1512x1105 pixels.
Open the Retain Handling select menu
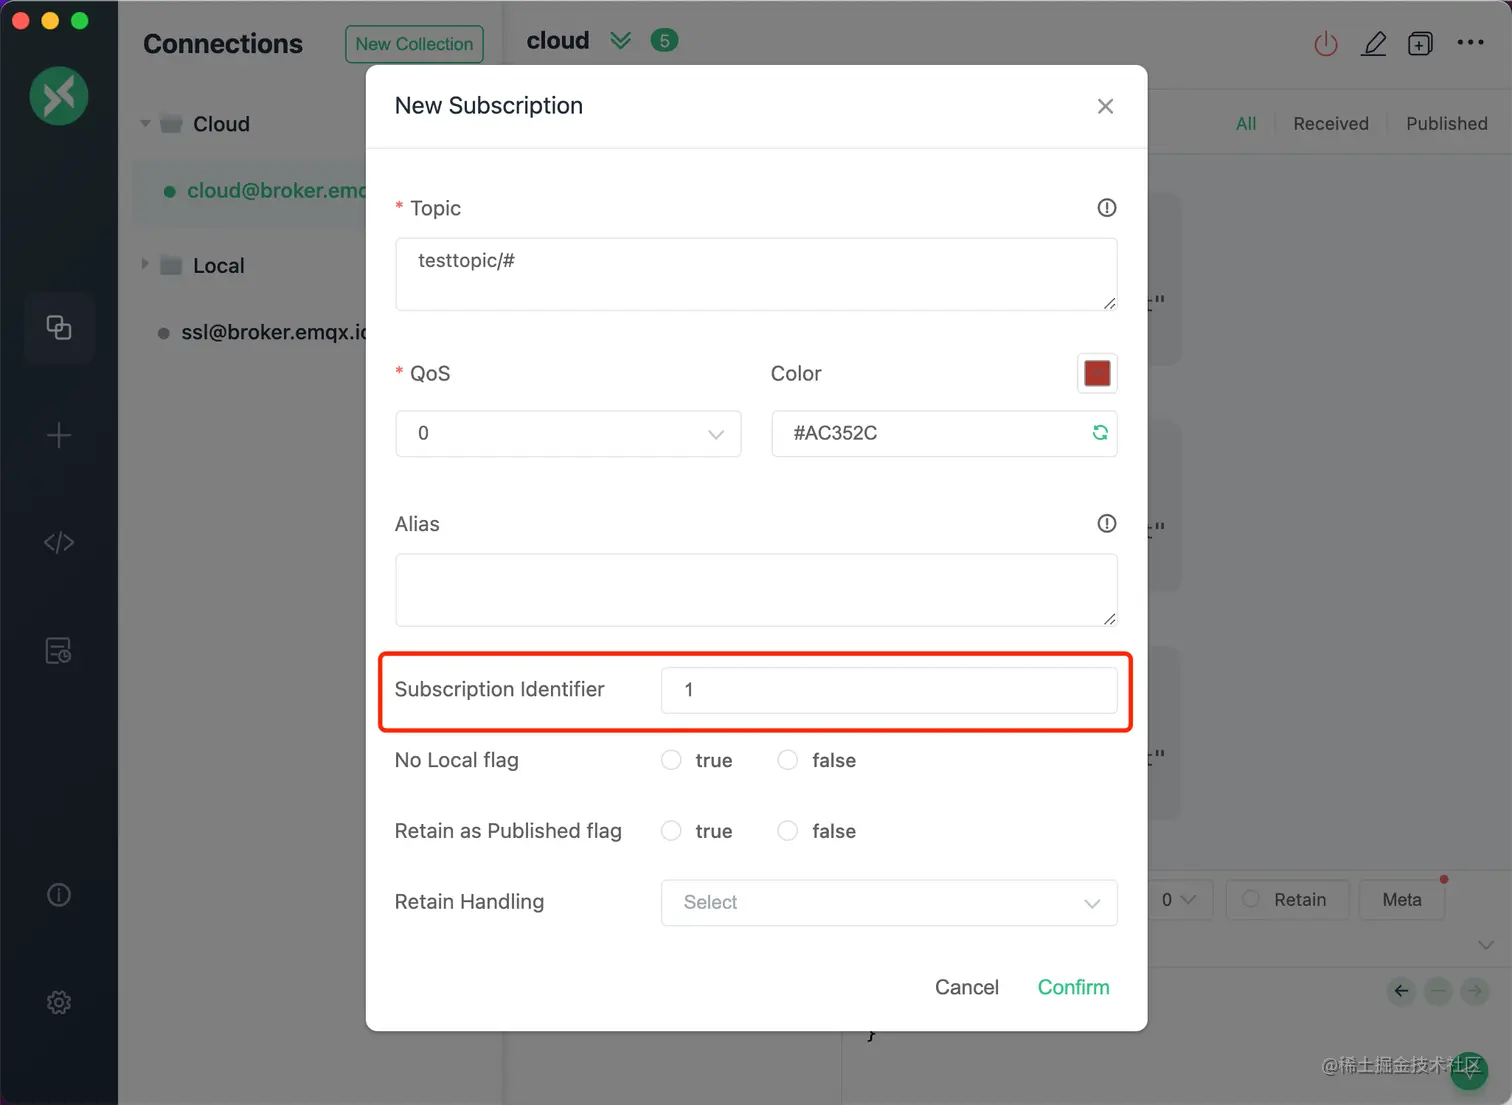(888, 903)
